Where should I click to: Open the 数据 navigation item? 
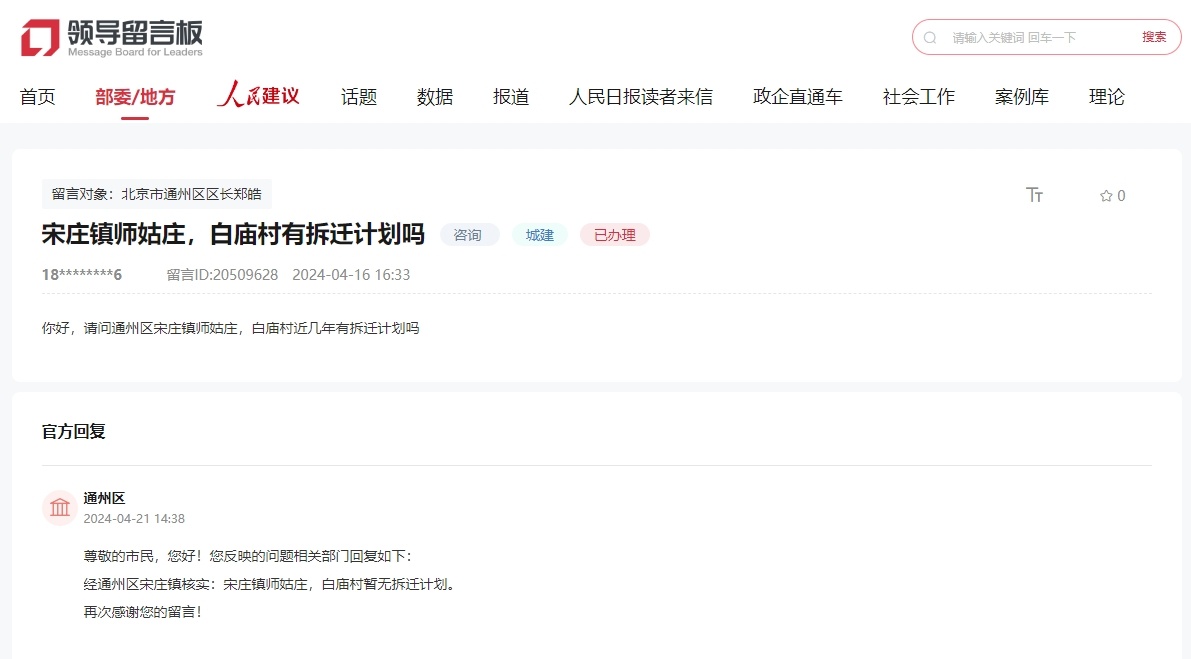[435, 97]
